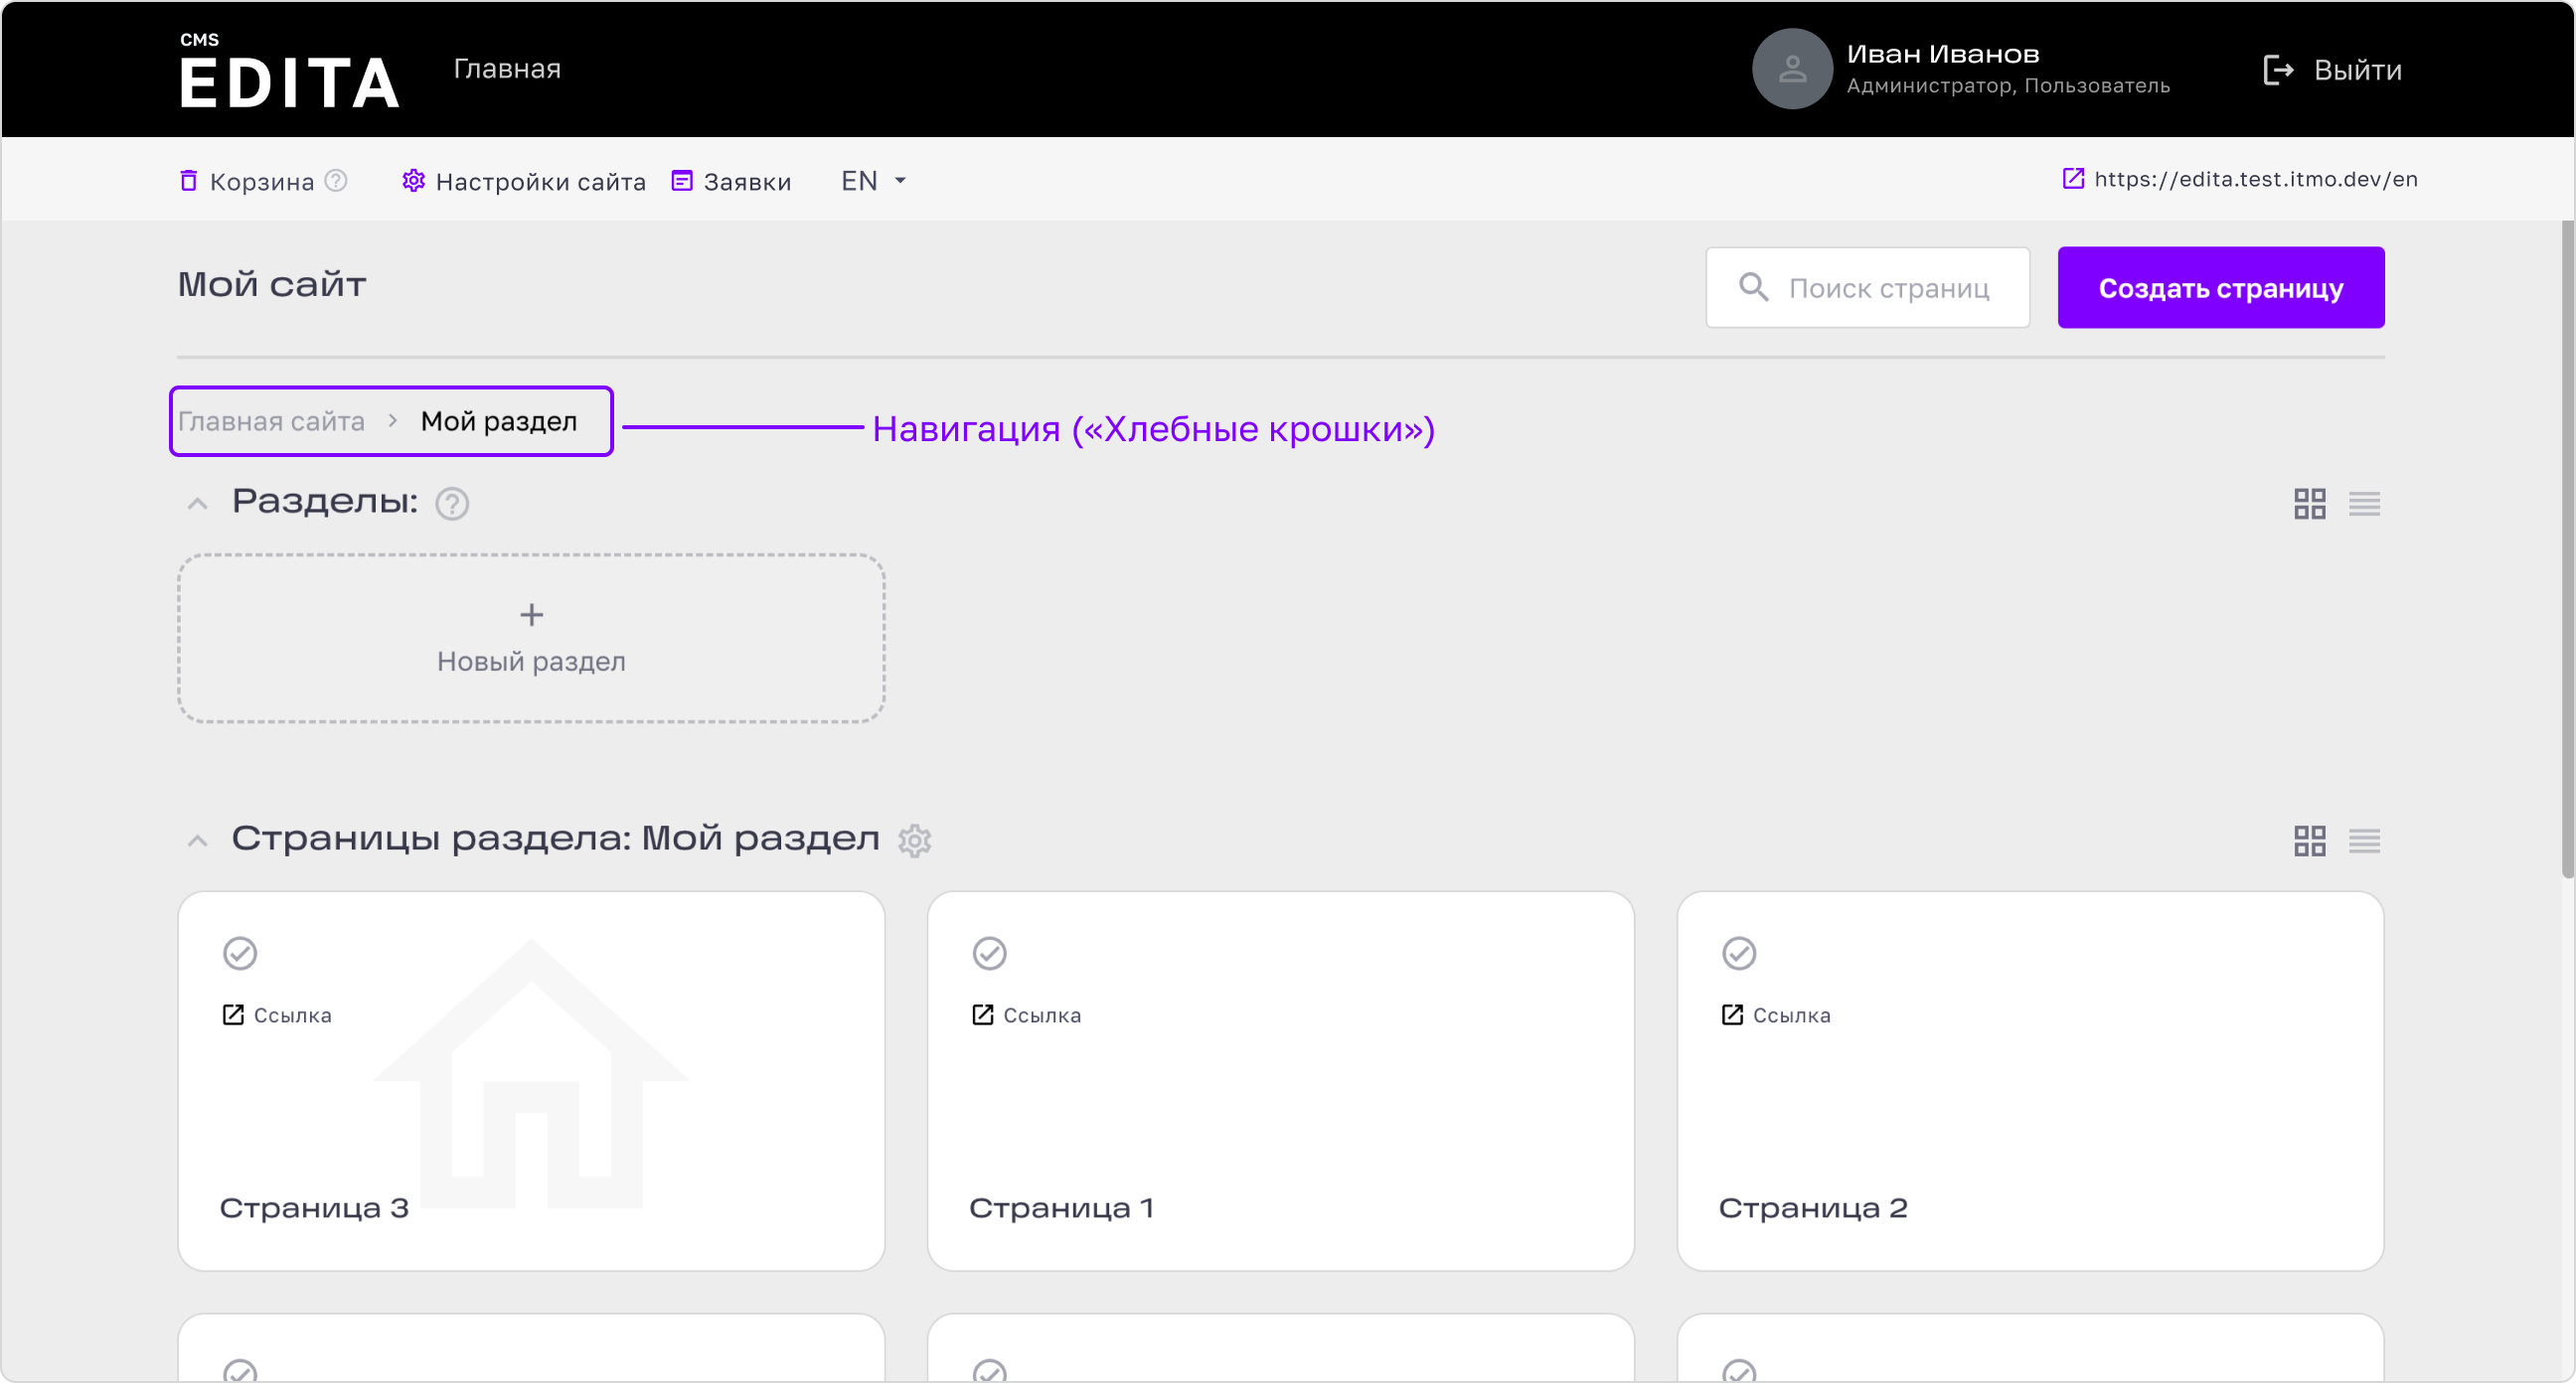Switch section pages to list view
This screenshot has height=1383, width=2576.
pyautogui.click(x=2364, y=840)
